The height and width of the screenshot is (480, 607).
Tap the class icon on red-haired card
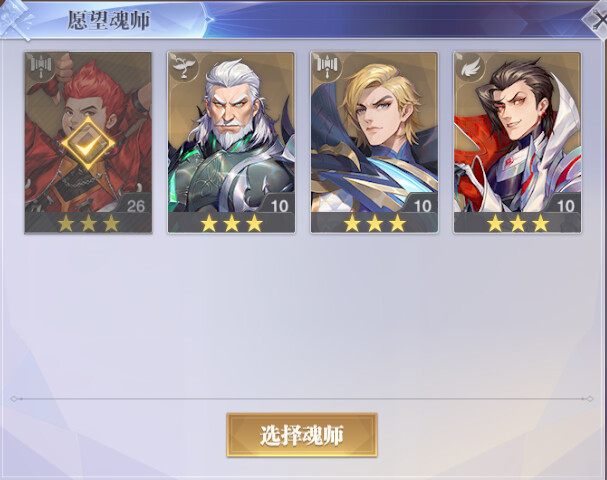click(41, 65)
